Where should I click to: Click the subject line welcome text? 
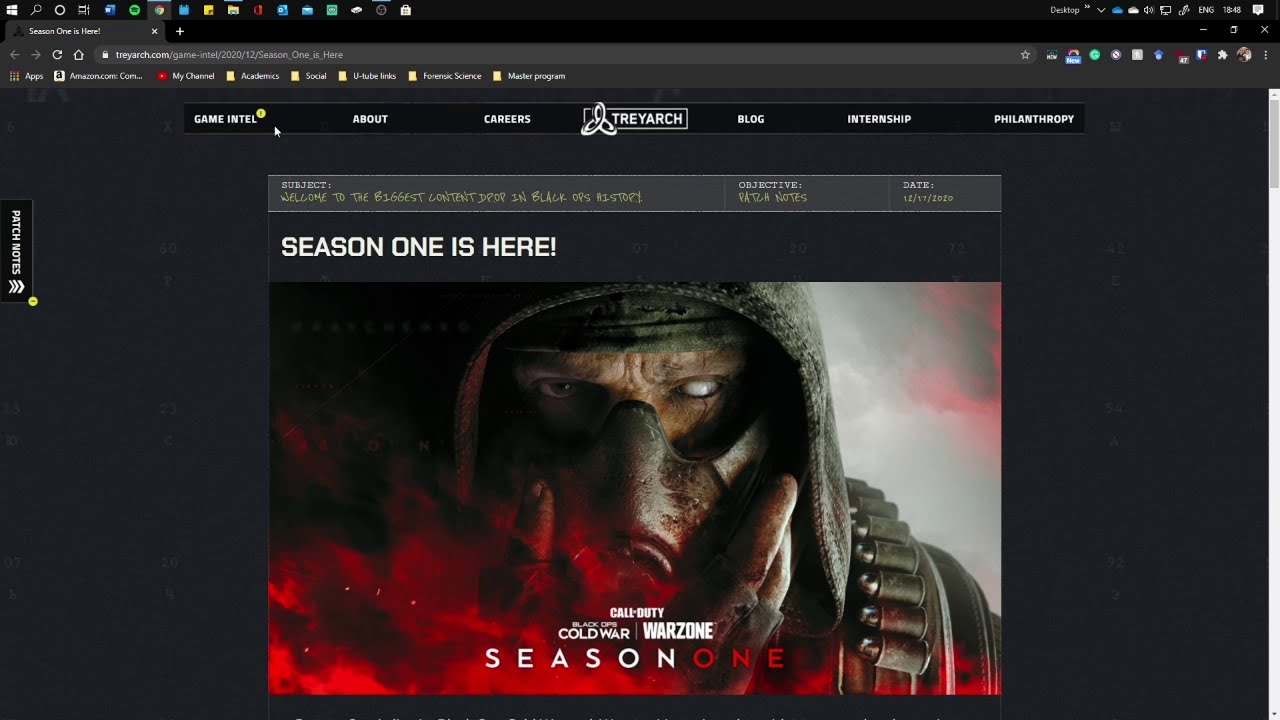462,198
